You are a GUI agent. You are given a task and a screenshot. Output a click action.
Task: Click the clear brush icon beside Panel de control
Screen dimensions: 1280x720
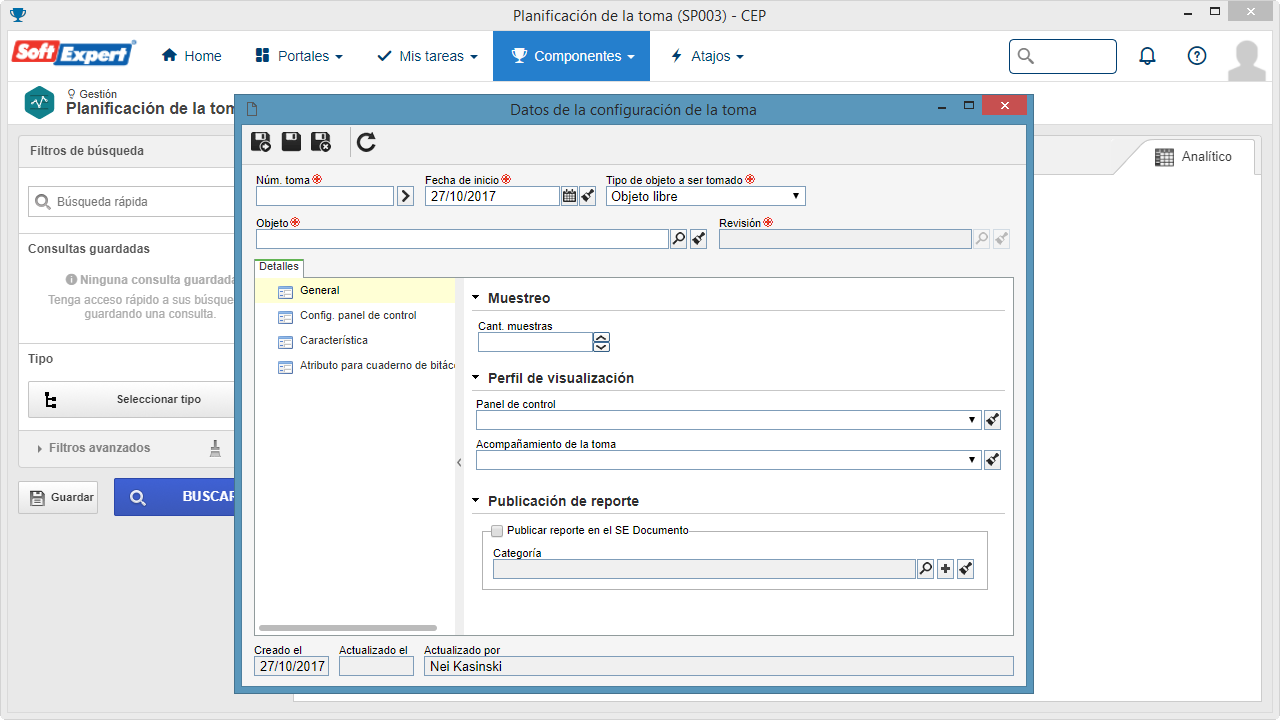(x=992, y=420)
